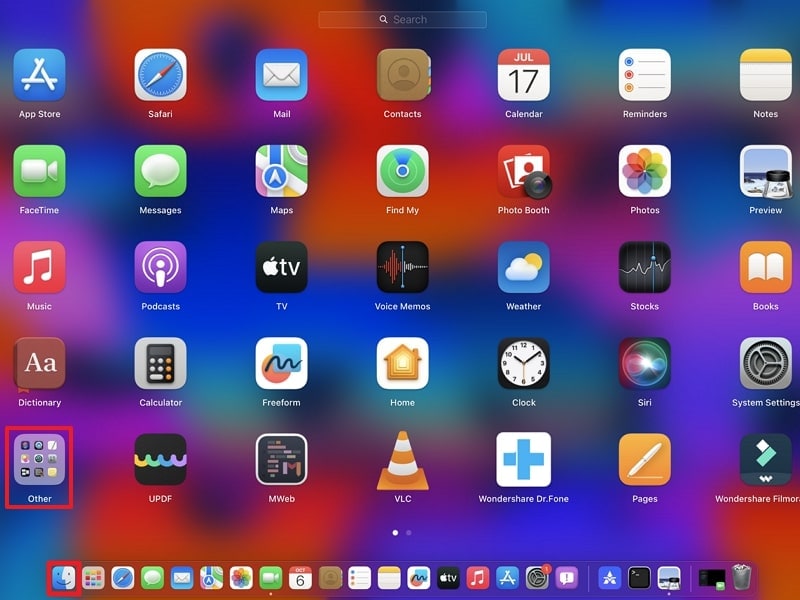This screenshot has height=600, width=800.
Task: Open the Trash in the Dock
Action: (x=741, y=577)
